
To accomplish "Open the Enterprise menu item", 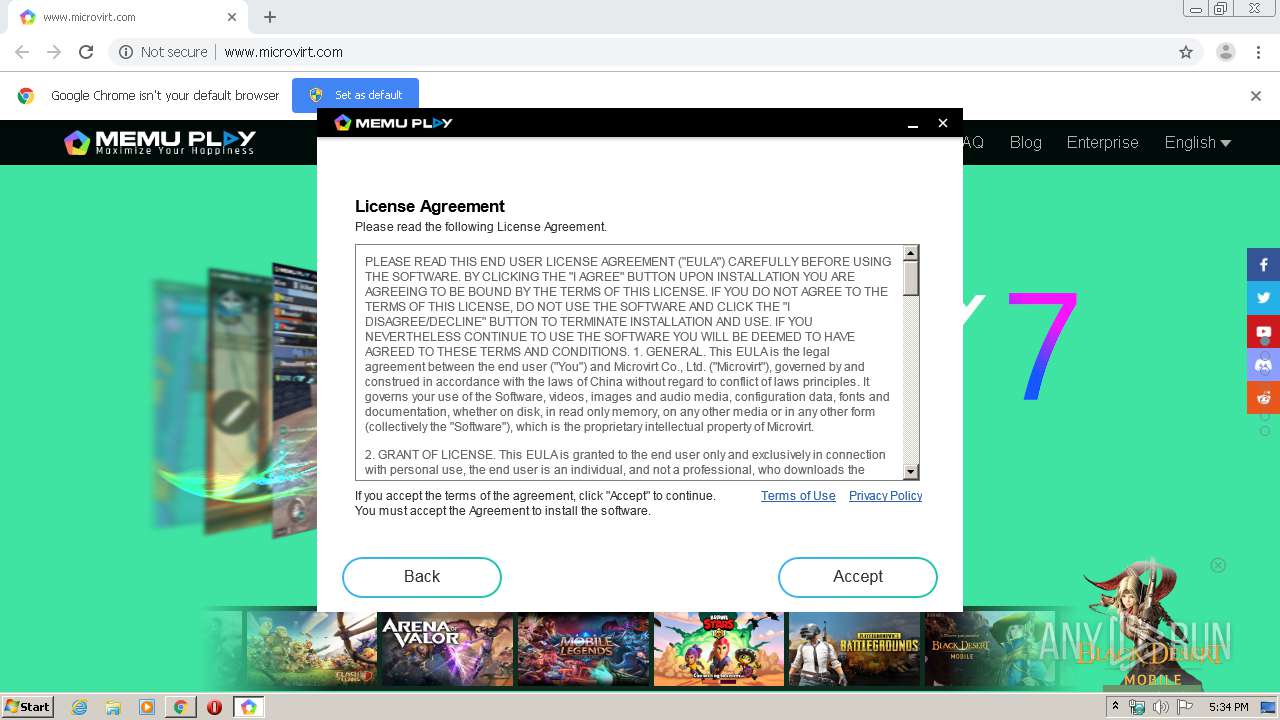I will (x=1102, y=142).
